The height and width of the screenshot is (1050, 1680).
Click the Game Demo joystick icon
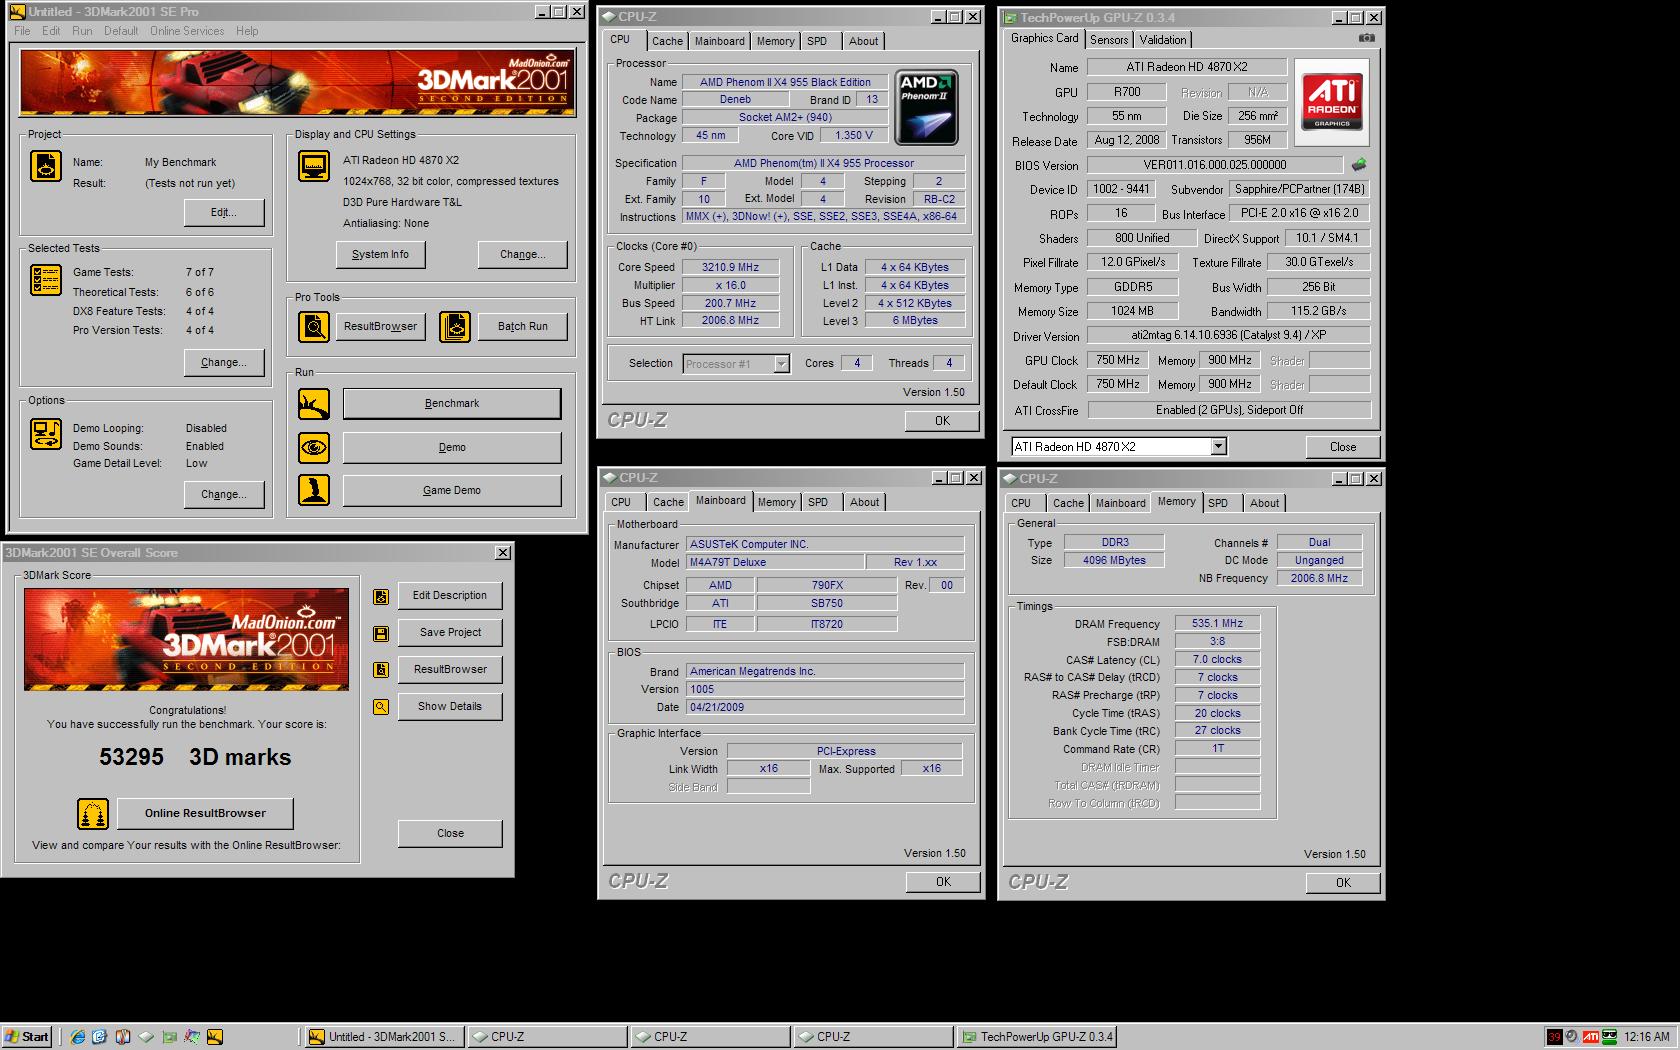point(314,490)
